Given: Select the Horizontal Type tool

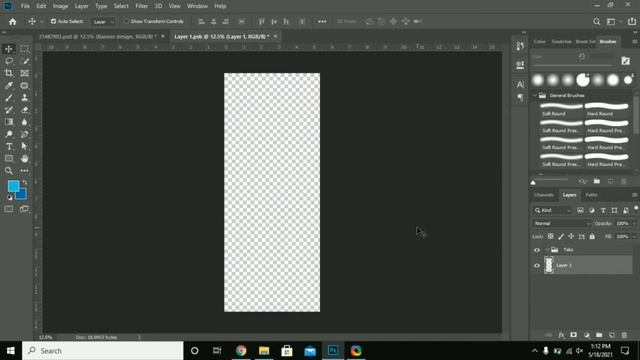Looking at the screenshot, I should [x=9, y=147].
